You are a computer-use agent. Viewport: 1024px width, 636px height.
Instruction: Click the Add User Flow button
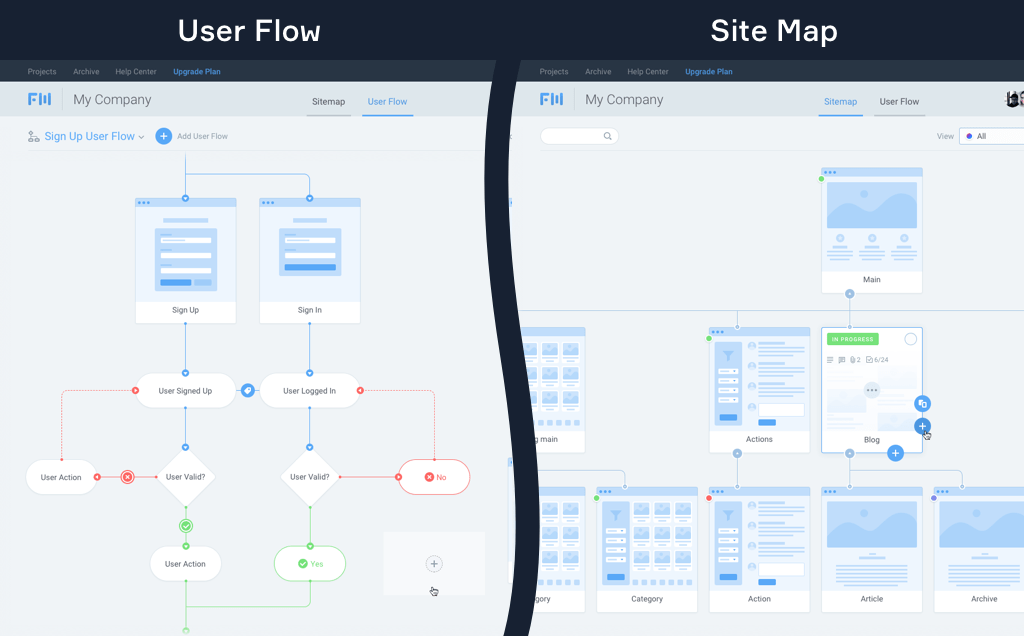click(164, 136)
